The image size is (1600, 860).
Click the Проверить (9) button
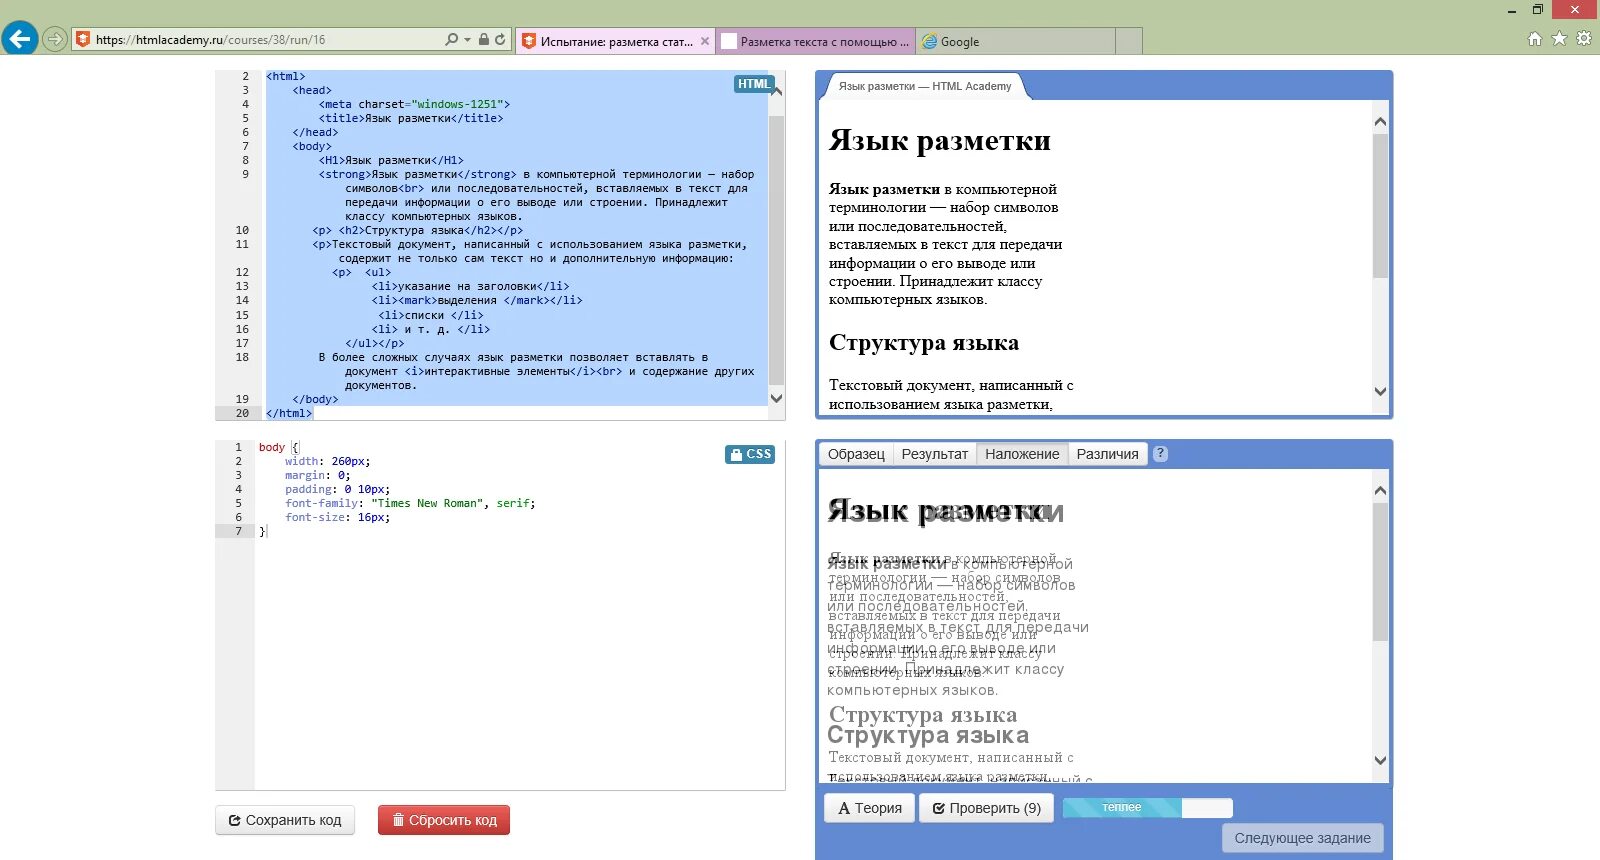coord(986,808)
